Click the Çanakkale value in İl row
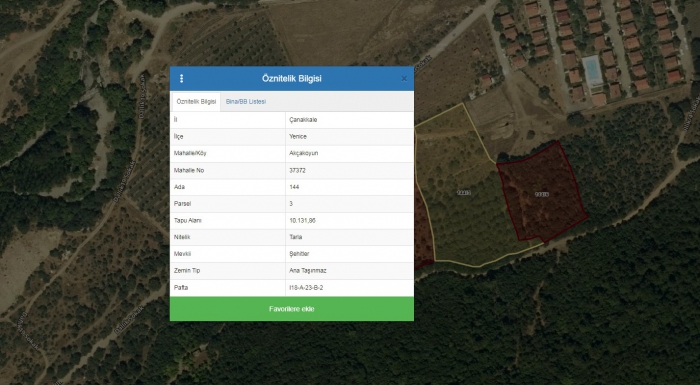This screenshot has height=385, width=700. click(303, 120)
